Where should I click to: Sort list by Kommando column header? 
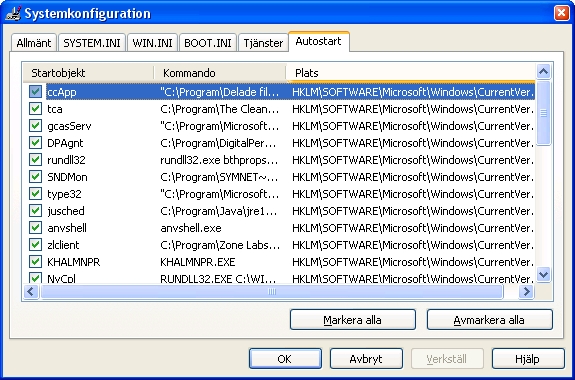tap(219, 73)
